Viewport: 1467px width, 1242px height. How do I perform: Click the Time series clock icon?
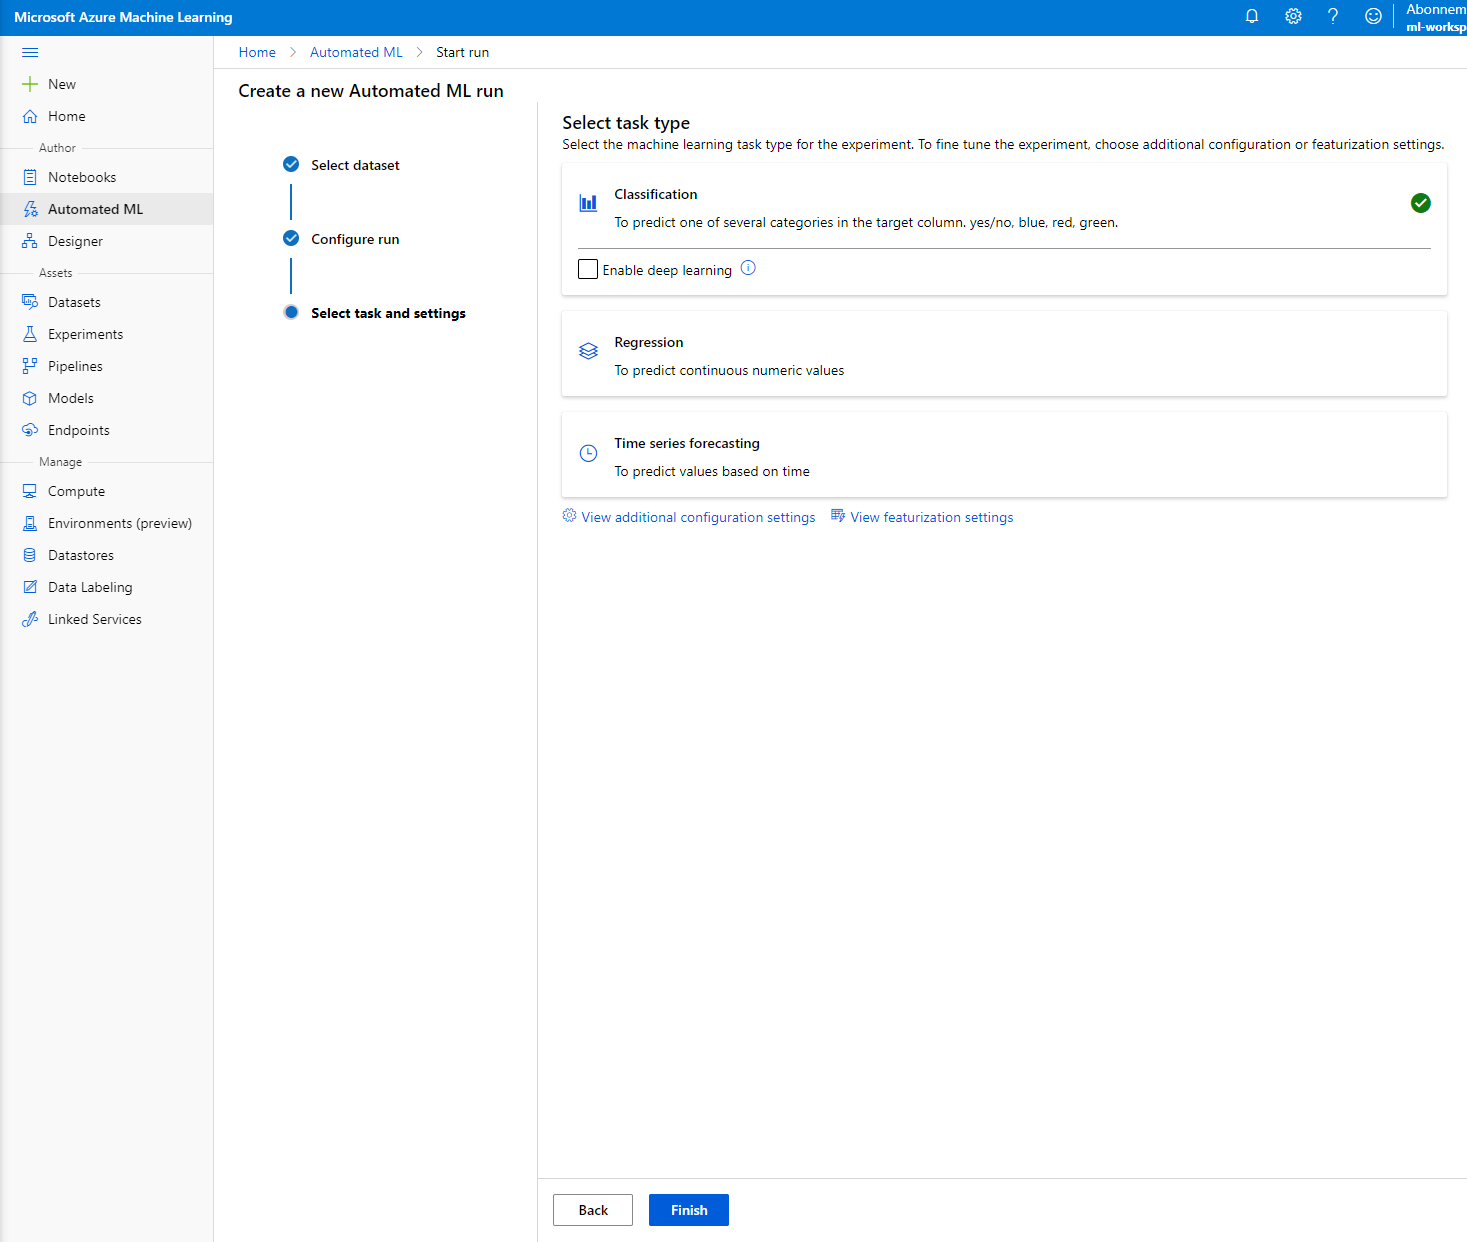pos(588,453)
